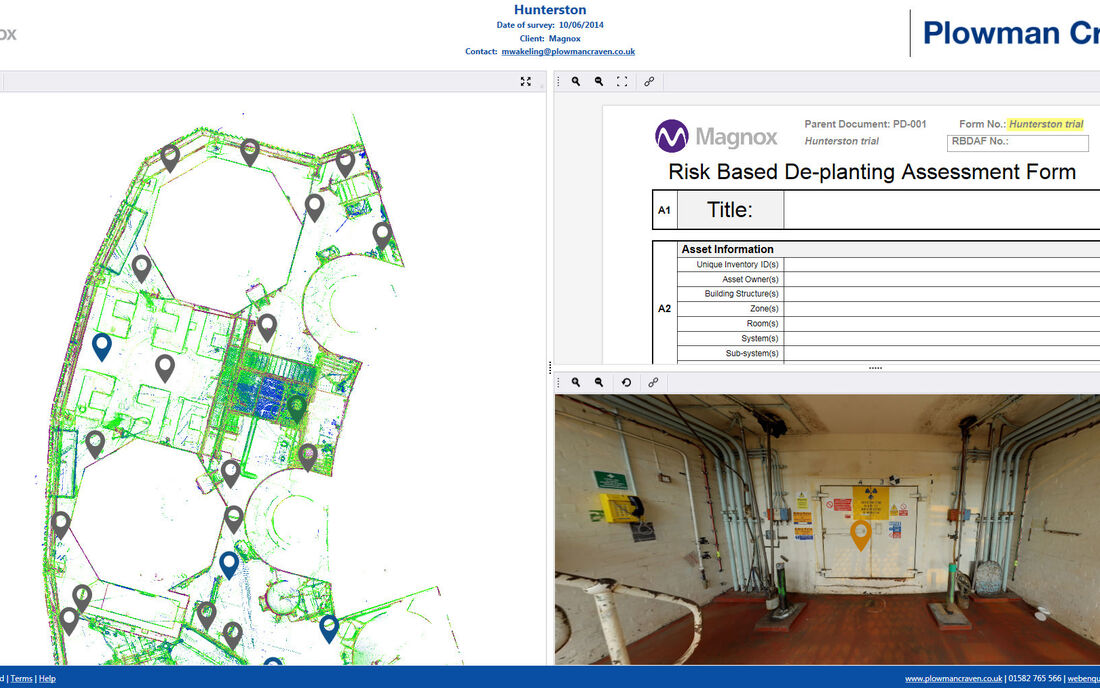The image size is (1100, 688).
Task: Reset the panorama view rotation
Action: pyautogui.click(x=626, y=382)
